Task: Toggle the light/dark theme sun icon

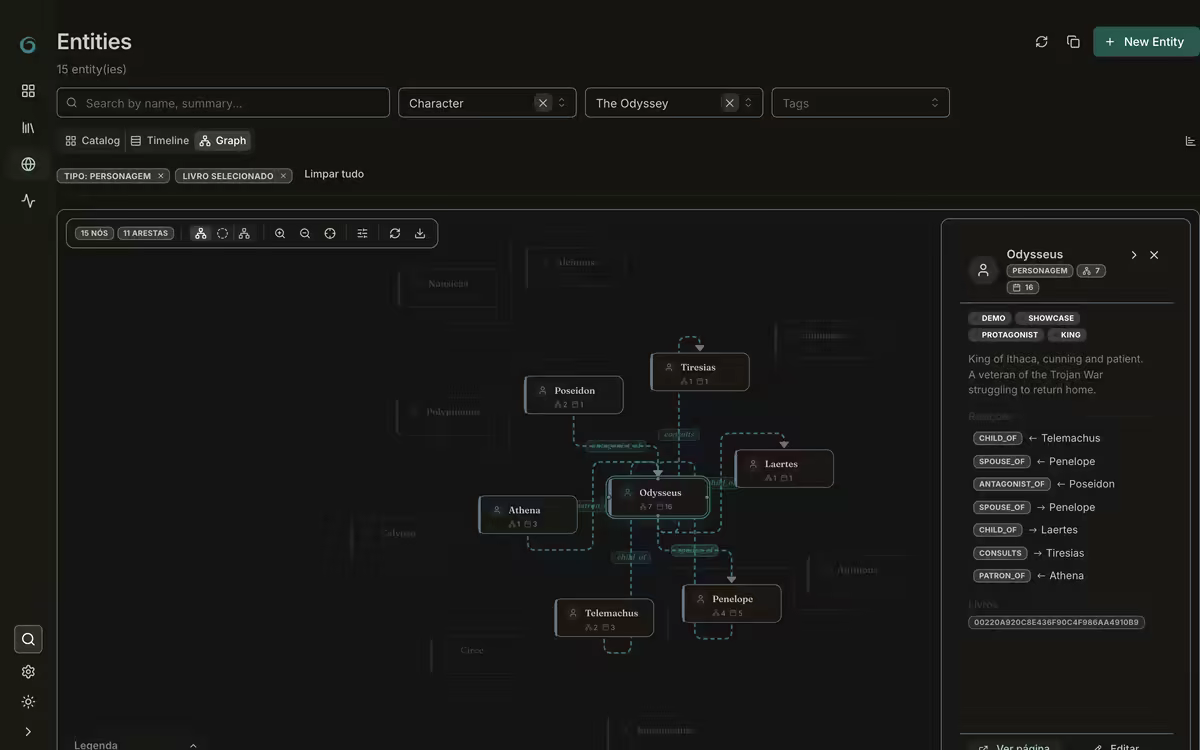Action: point(28,702)
